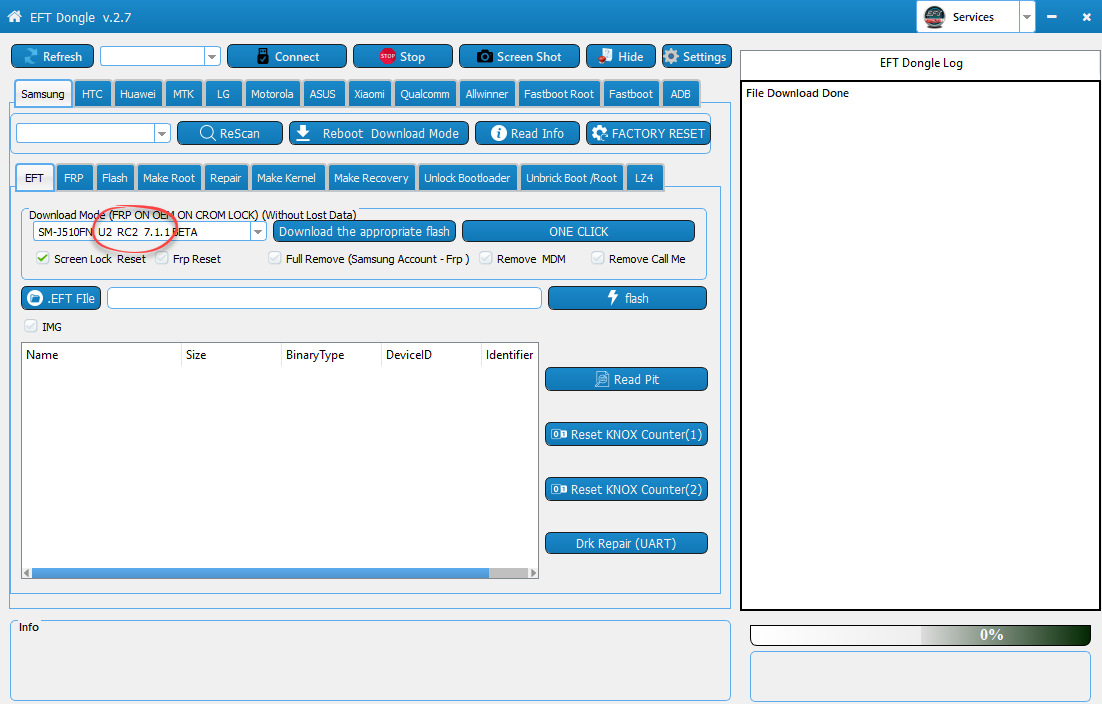The width and height of the screenshot is (1102, 704).
Task: Click the Name column header
Action: 101,355
